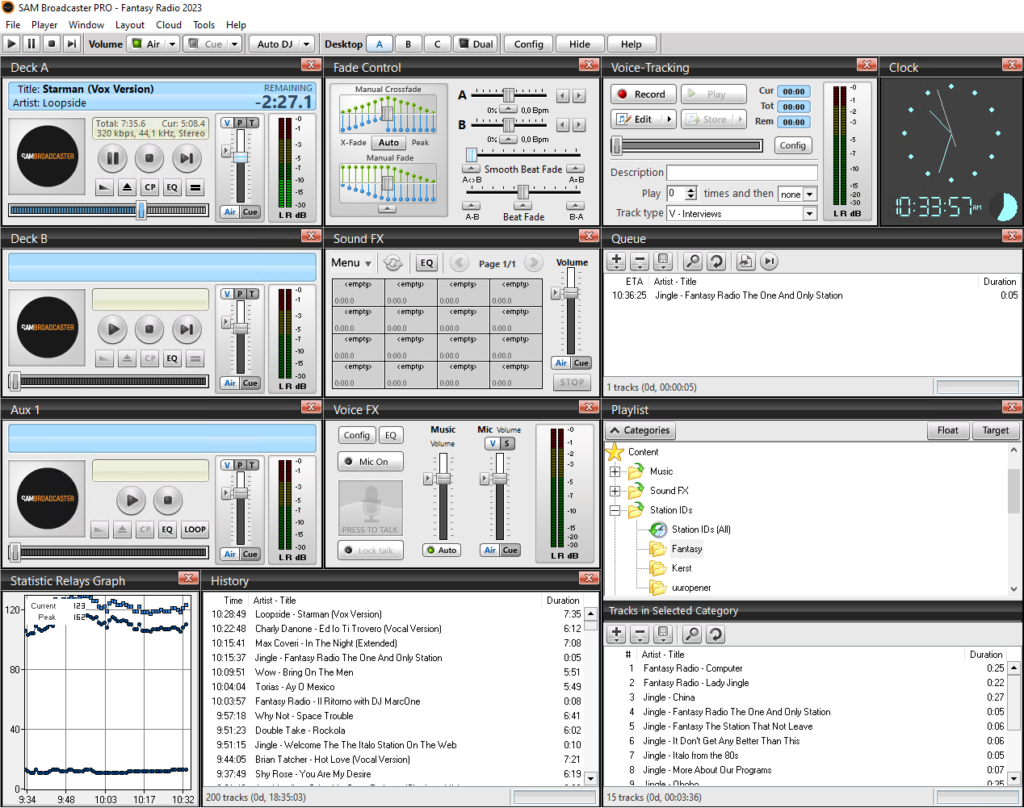Click the Pause icon in the top toolbar
This screenshot has width=1024, height=808.
[x=31, y=44]
